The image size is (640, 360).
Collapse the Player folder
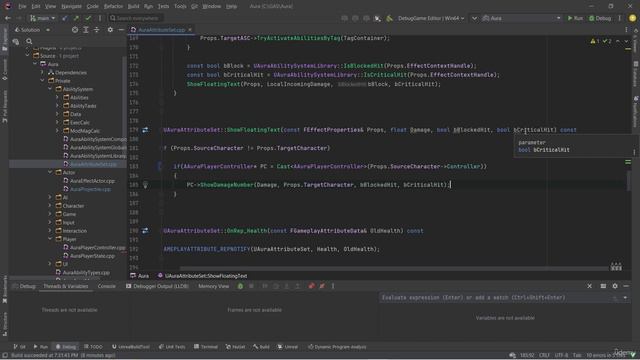pos(51,239)
